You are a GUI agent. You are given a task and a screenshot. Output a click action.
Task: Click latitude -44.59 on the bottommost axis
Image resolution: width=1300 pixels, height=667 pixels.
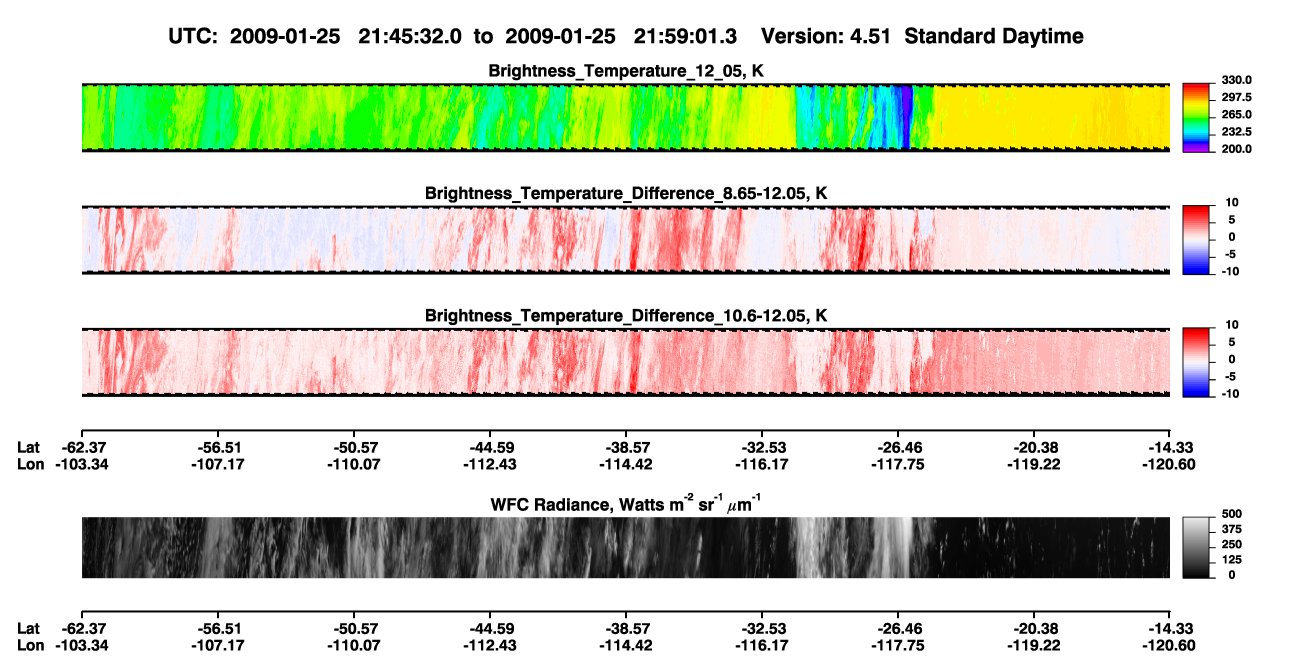coord(490,628)
